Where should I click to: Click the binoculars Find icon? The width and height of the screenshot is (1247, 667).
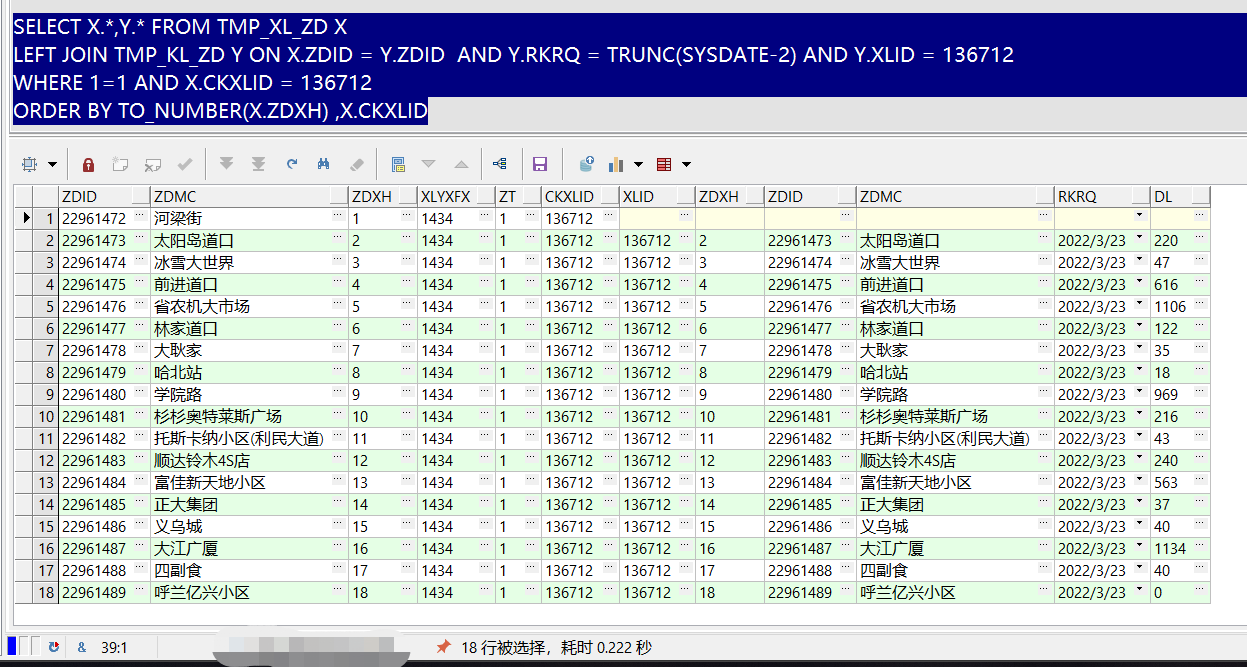pos(323,164)
